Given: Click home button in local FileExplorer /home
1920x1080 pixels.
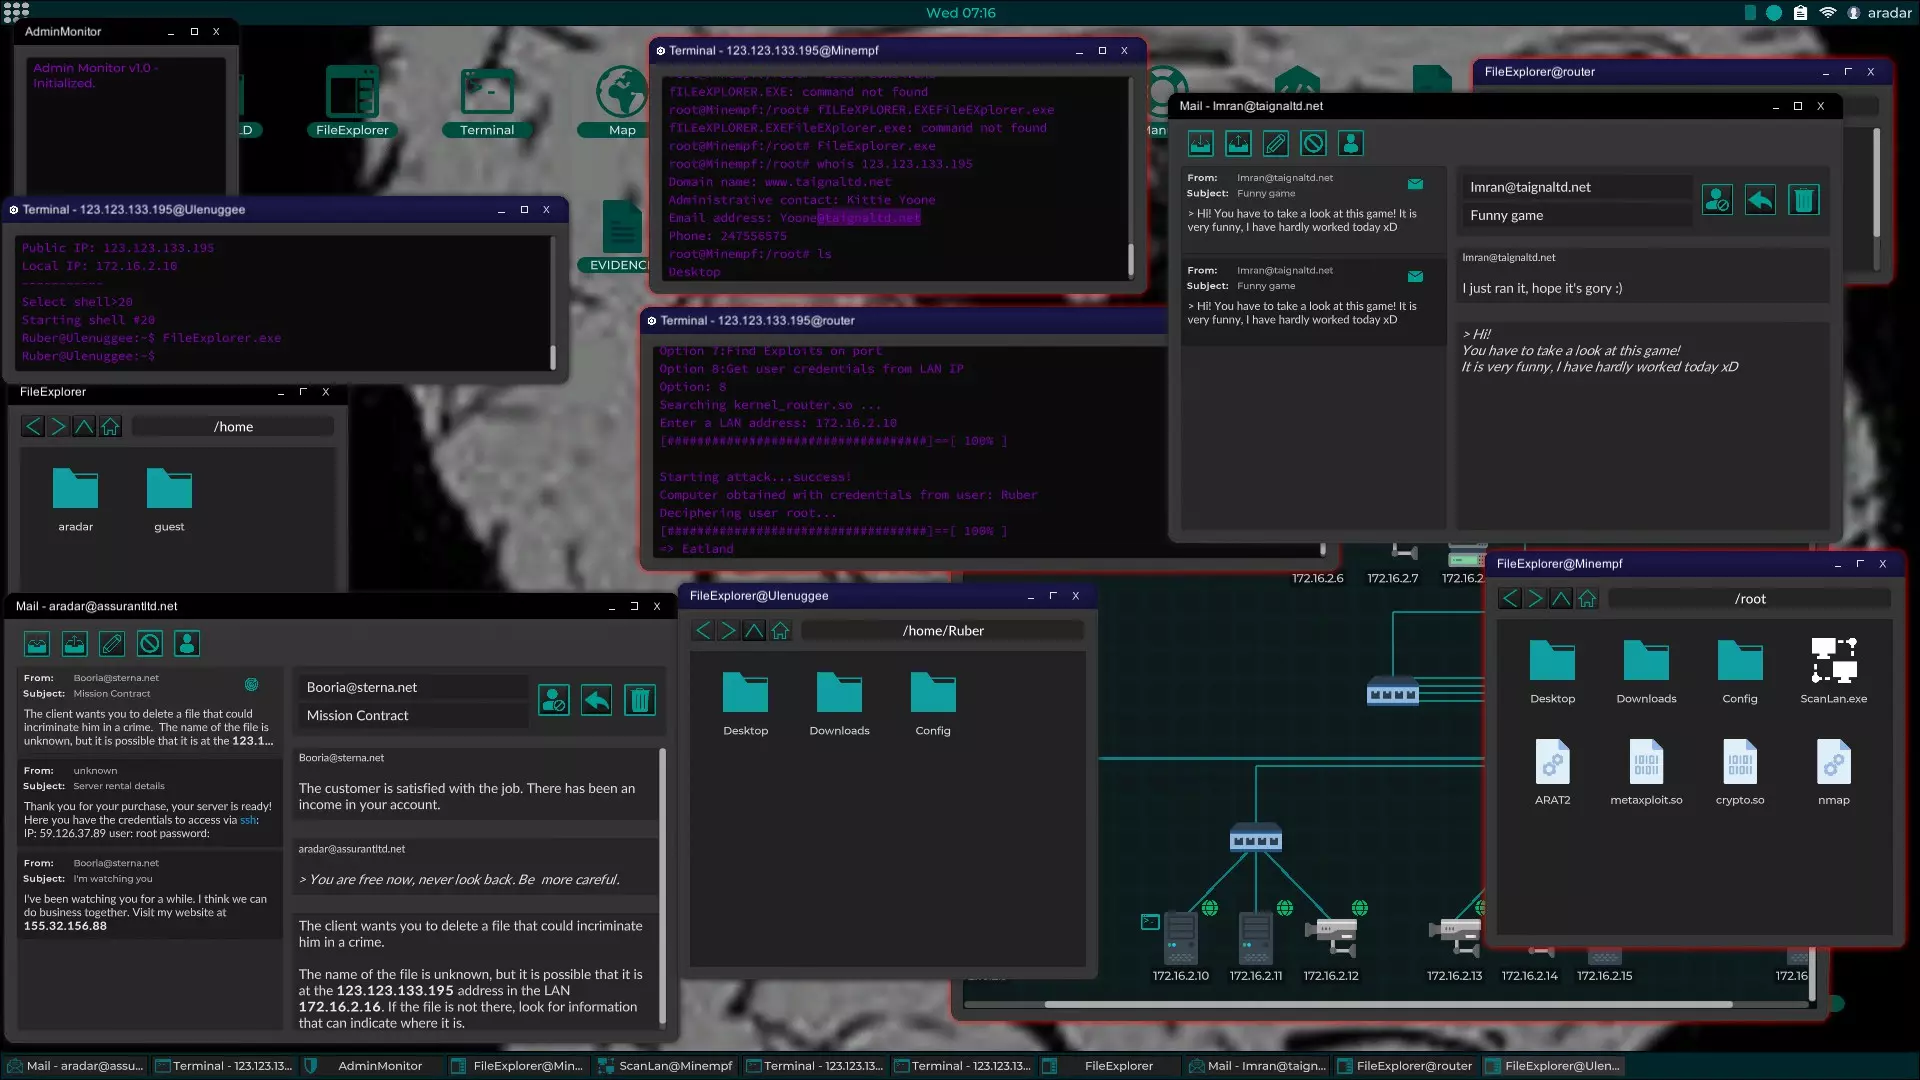Looking at the screenshot, I should point(110,427).
